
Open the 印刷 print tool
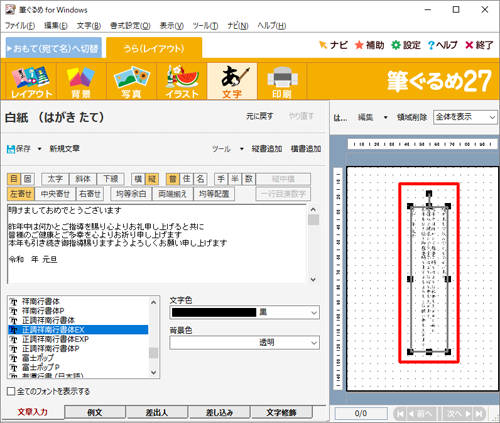click(282, 82)
